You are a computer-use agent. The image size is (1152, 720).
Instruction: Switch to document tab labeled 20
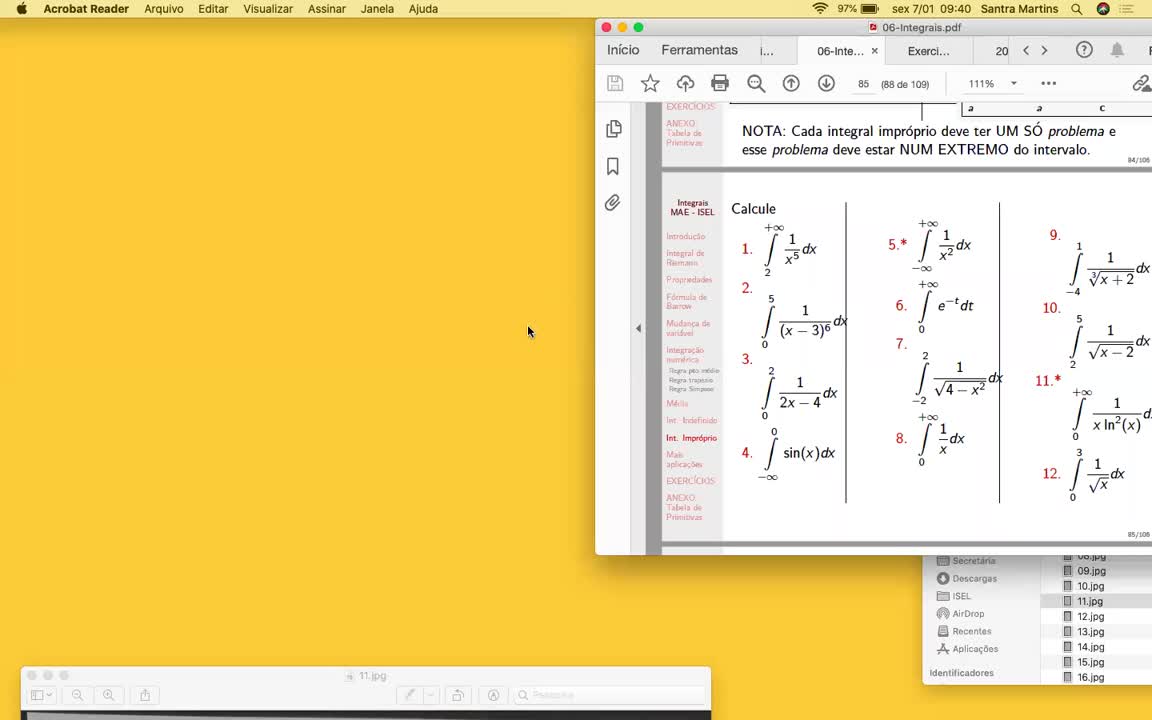tap(1001, 51)
